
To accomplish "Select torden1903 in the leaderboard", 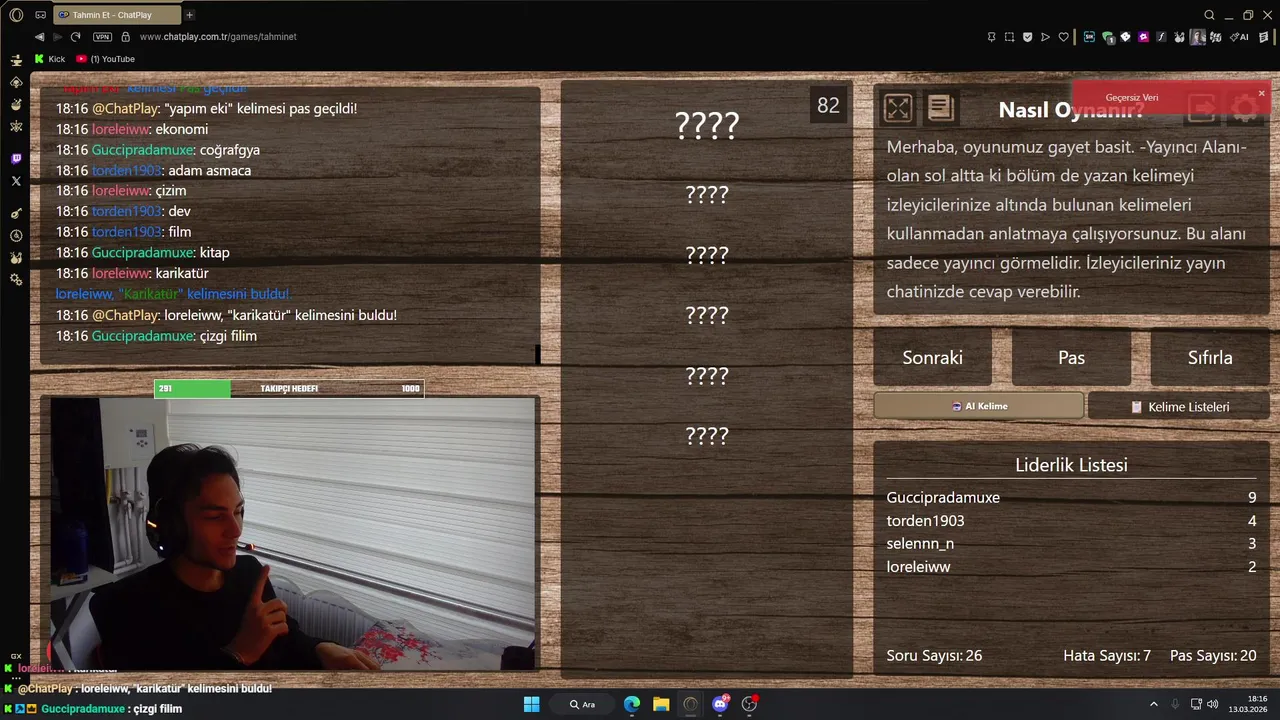I will (925, 520).
